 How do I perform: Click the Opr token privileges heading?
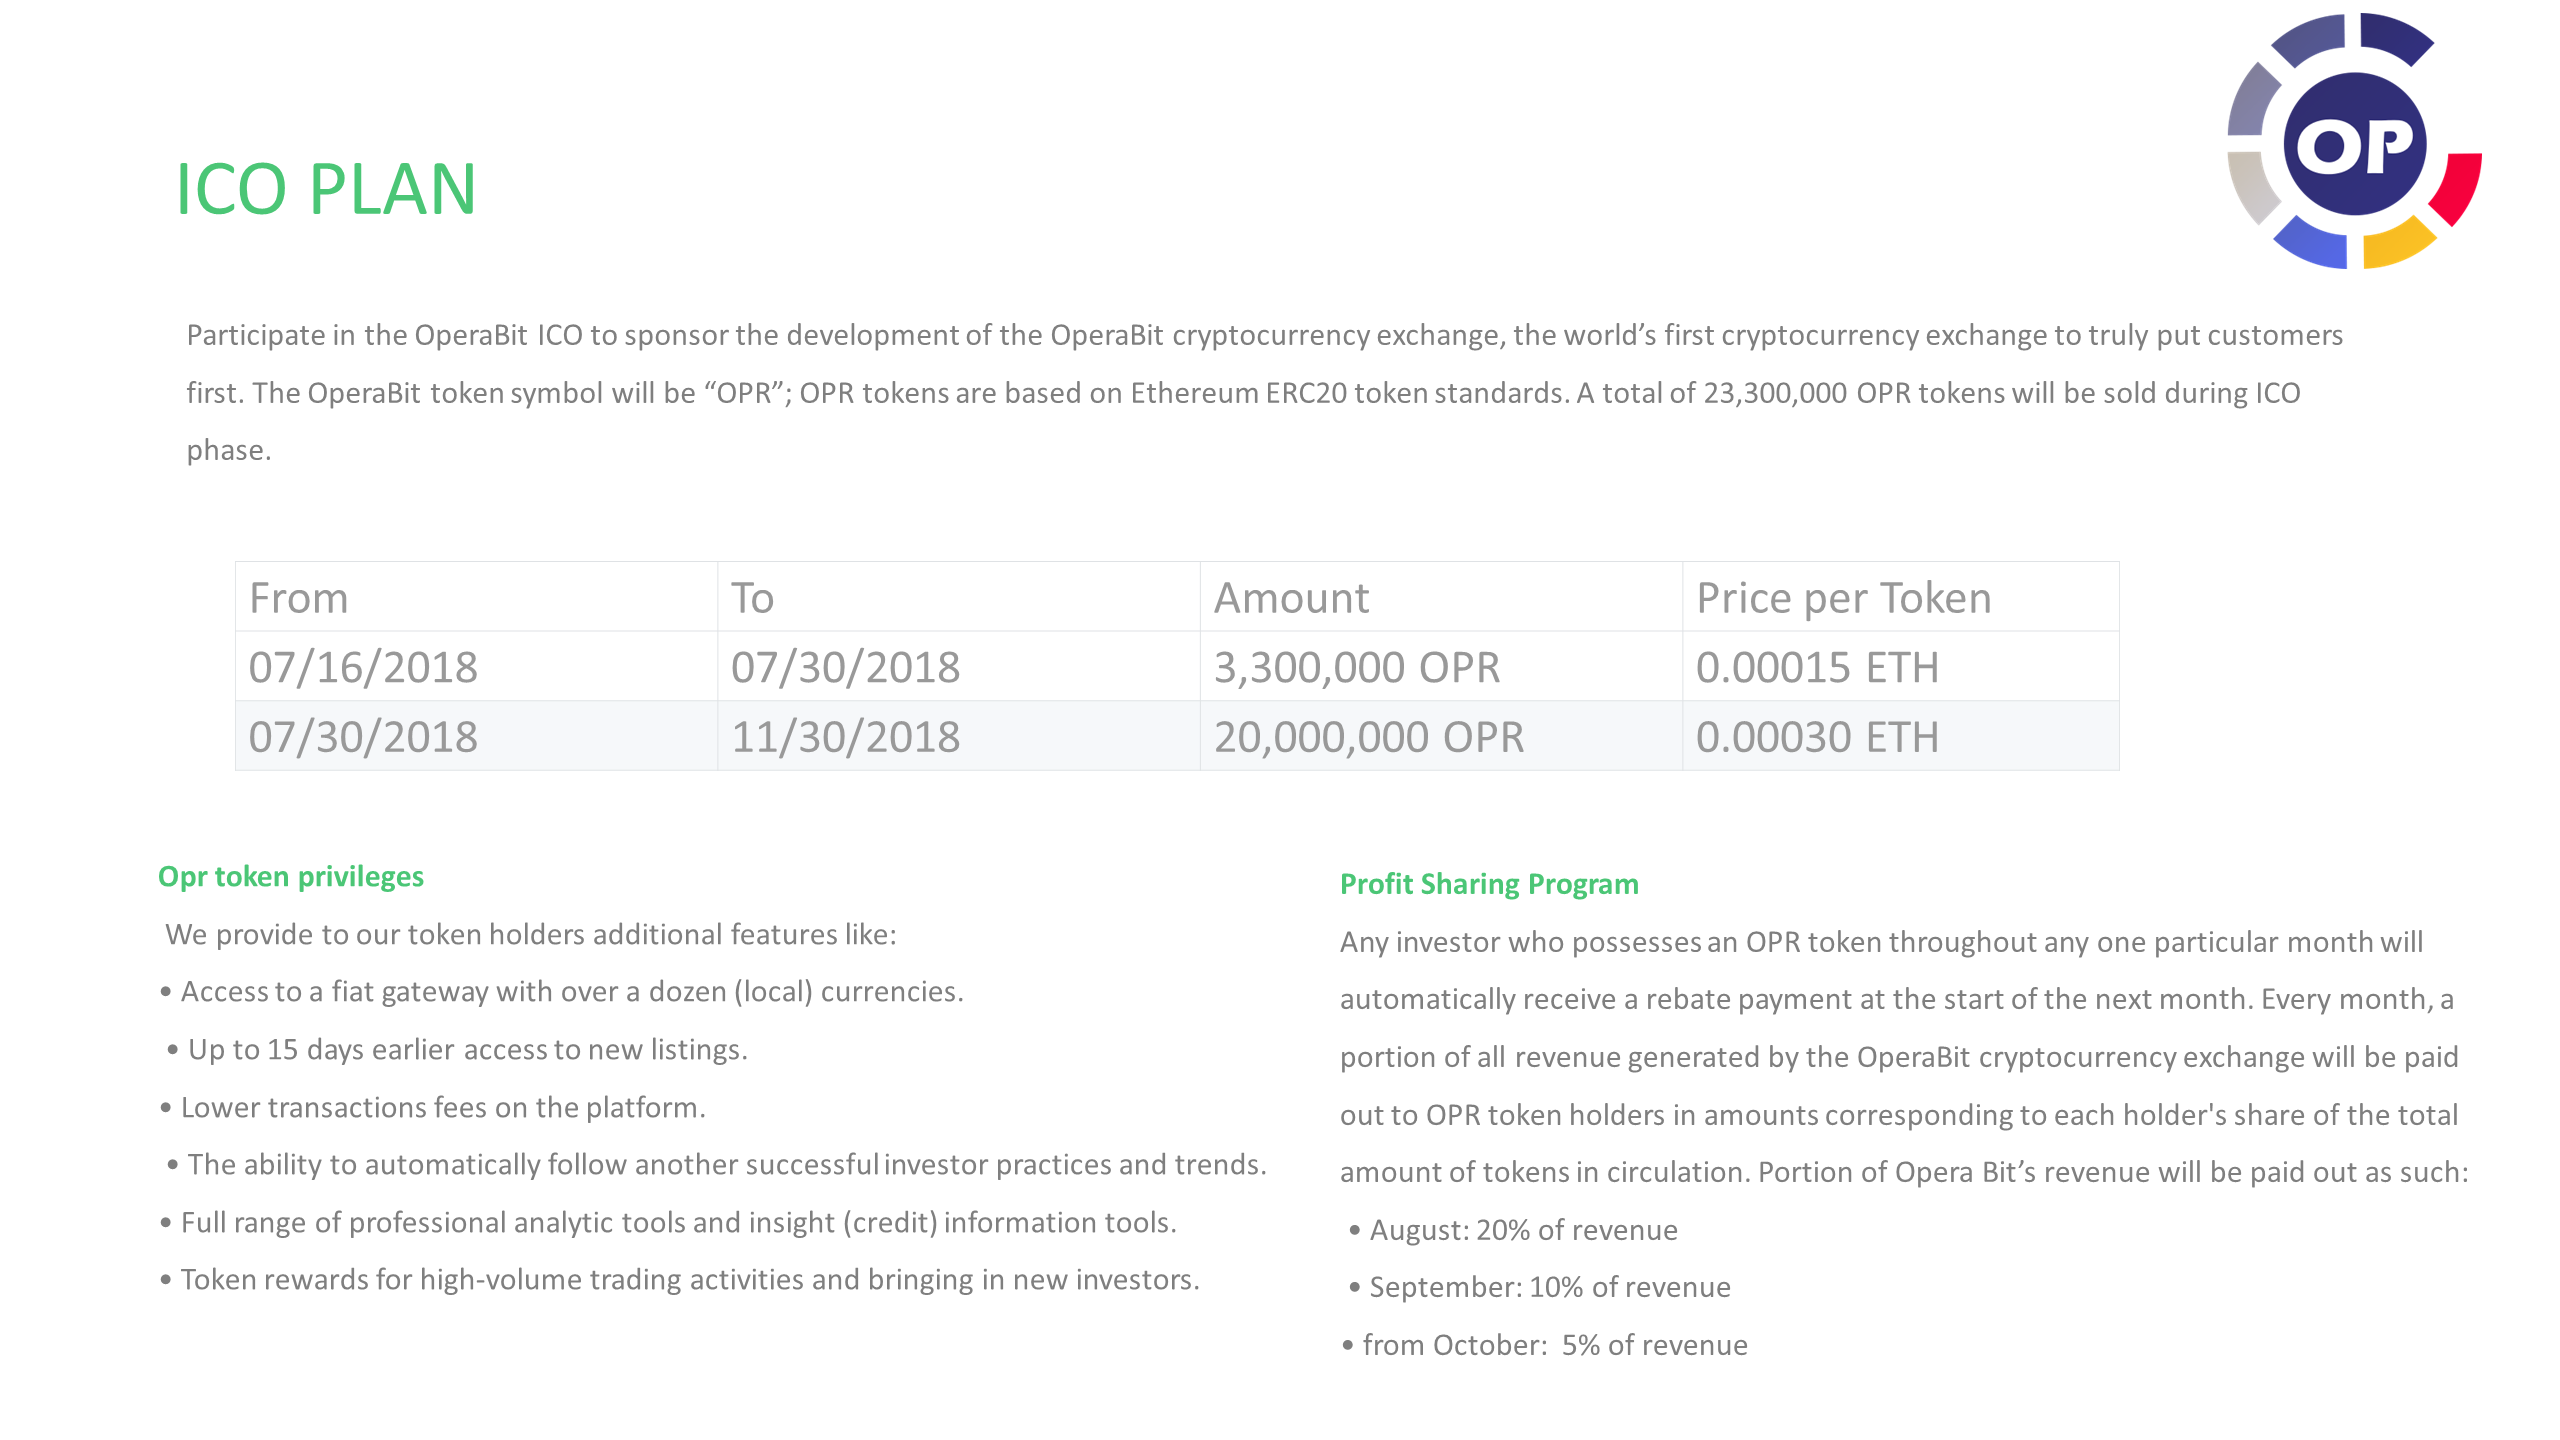pos(291,876)
